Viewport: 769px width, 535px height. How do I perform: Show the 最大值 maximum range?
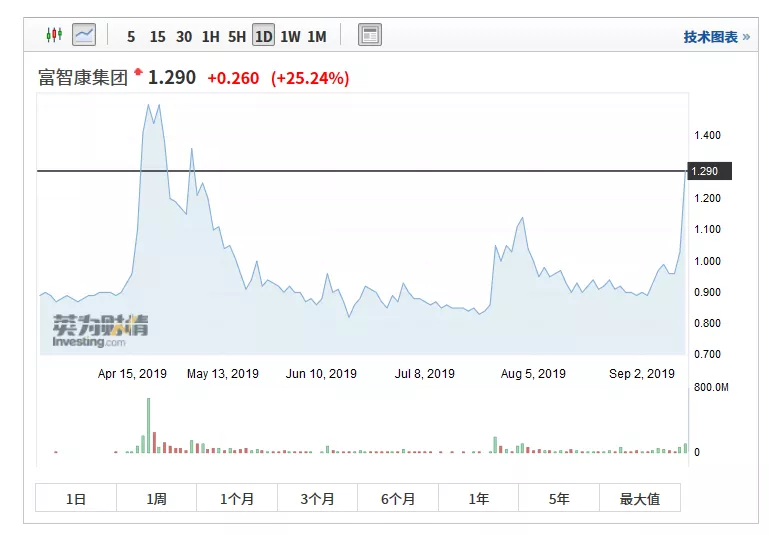[640, 498]
